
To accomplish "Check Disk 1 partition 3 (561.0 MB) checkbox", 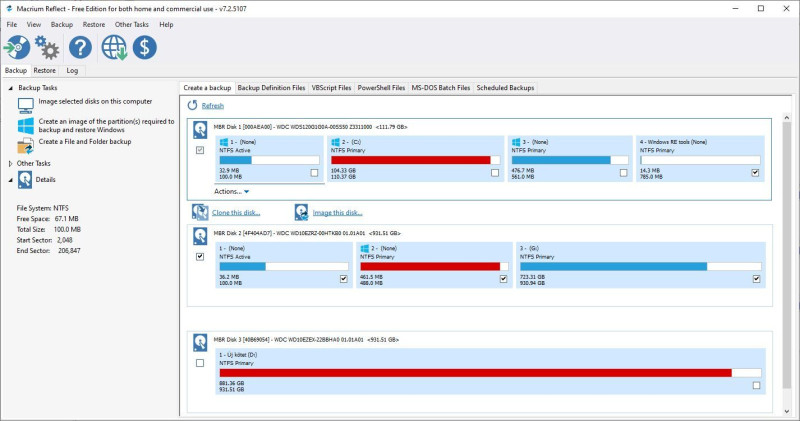I will tap(623, 173).
